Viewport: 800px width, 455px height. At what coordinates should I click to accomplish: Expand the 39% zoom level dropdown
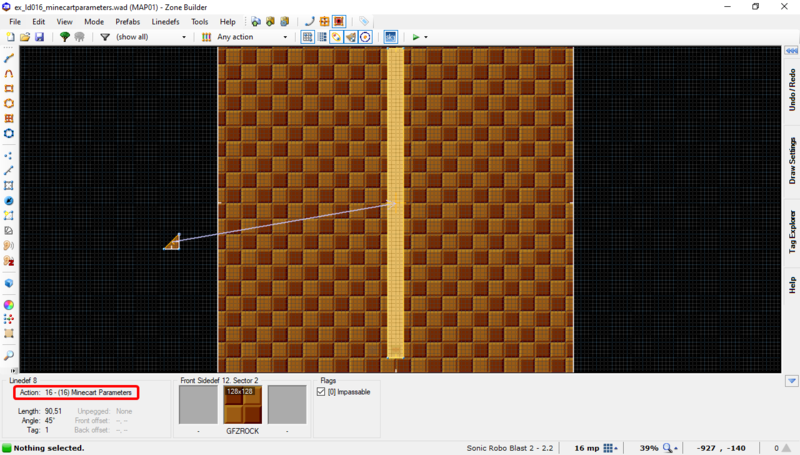click(669, 447)
